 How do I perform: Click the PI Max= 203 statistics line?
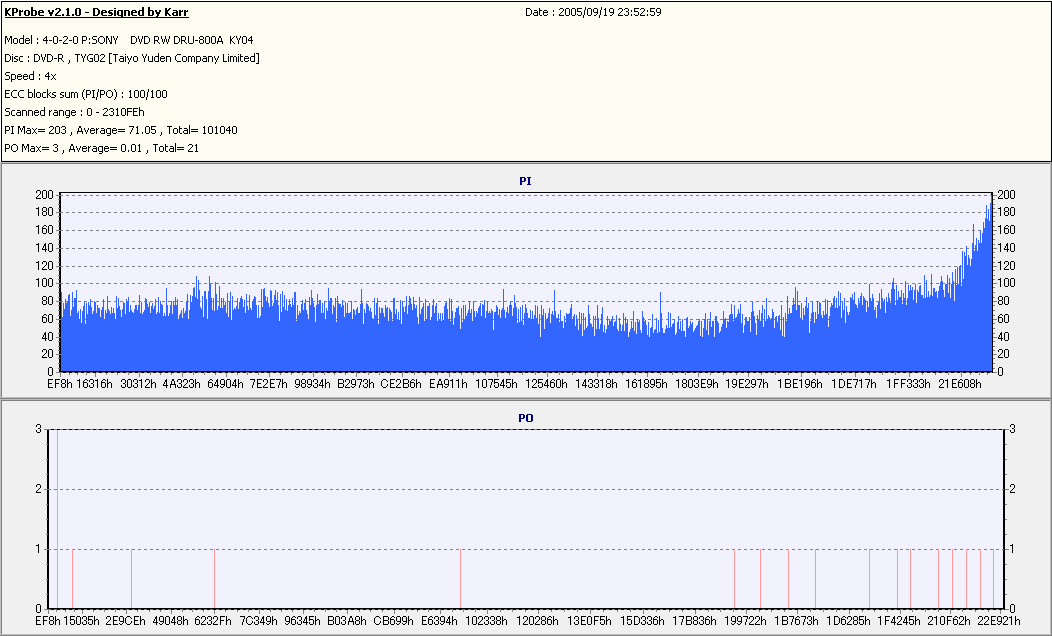(x=121, y=130)
